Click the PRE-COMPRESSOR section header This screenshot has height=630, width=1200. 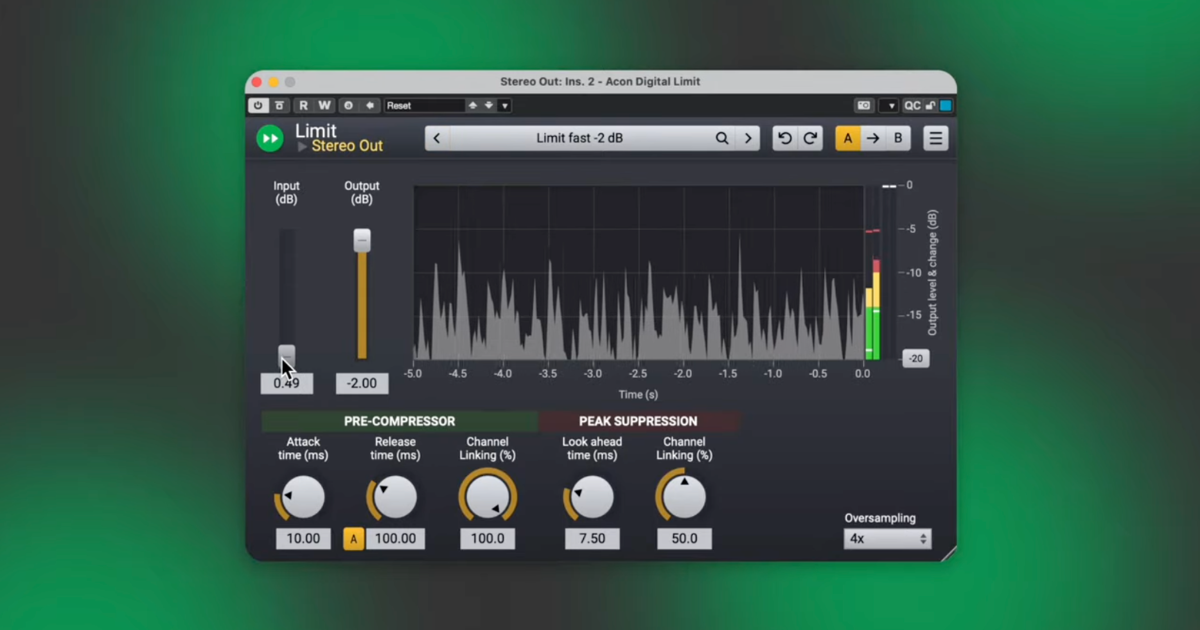[x=399, y=421]
